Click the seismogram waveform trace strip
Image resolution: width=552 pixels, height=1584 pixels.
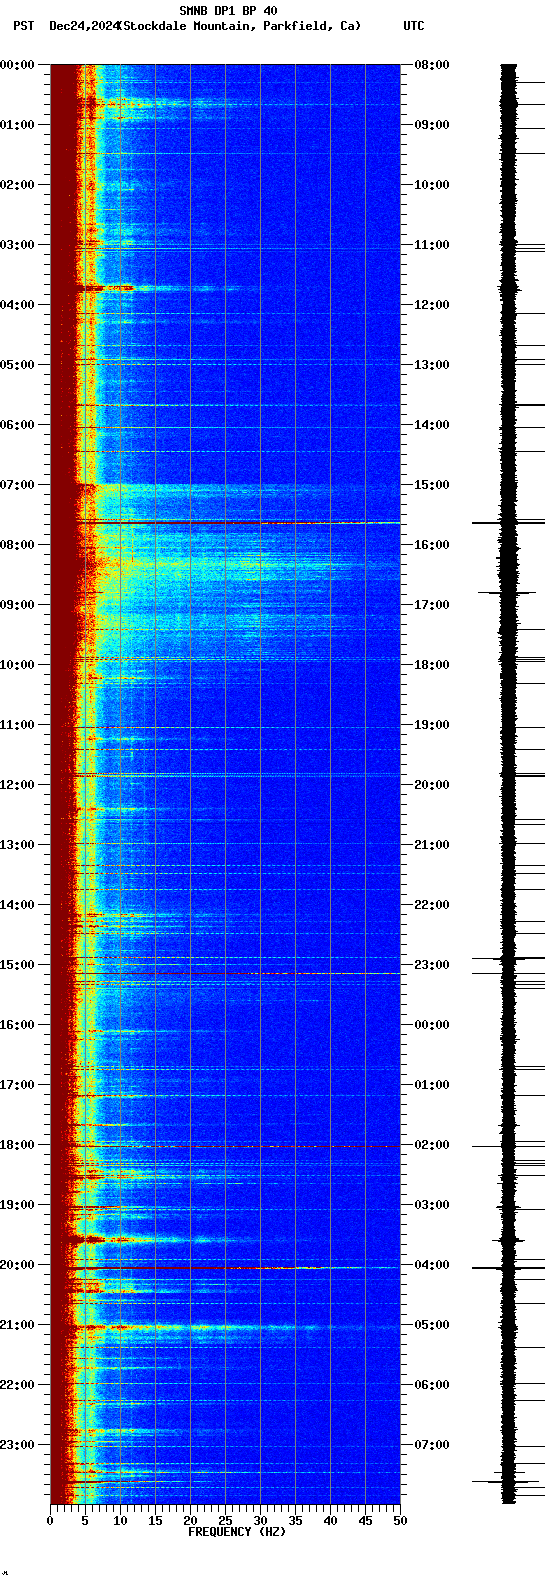coord(509,784)
